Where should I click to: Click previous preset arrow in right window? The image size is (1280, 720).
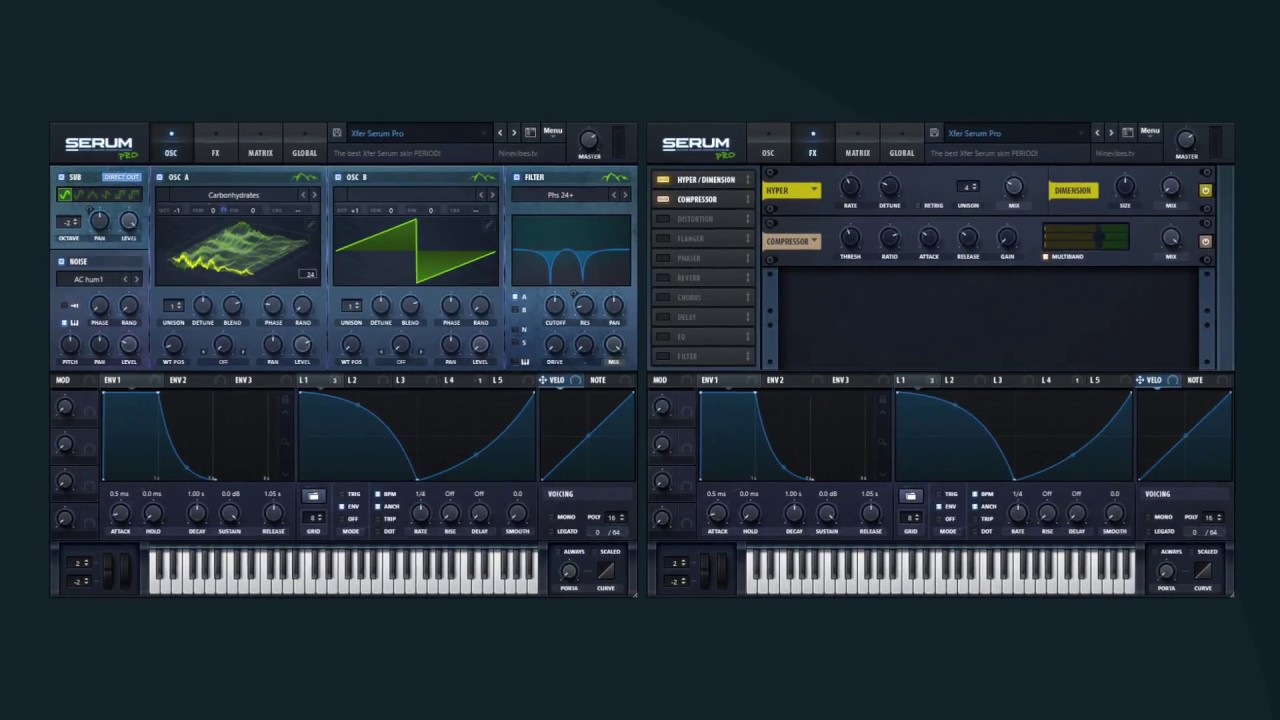(x=1097, y=133)
